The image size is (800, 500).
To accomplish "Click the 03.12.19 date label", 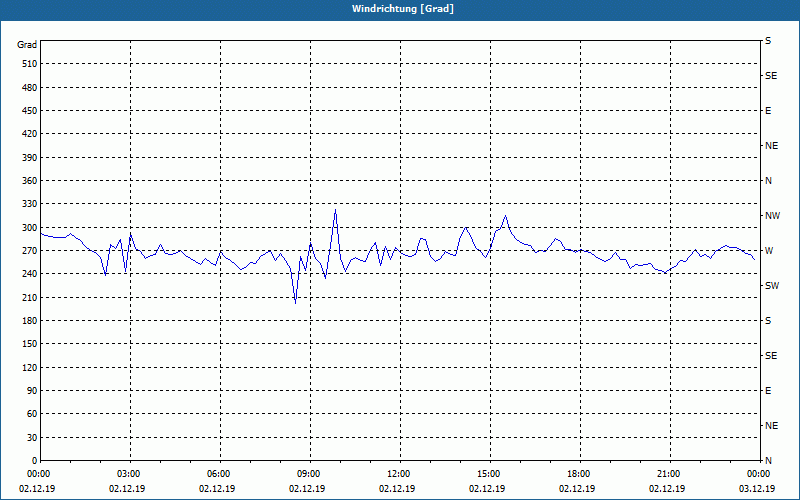I will point(757,488).
